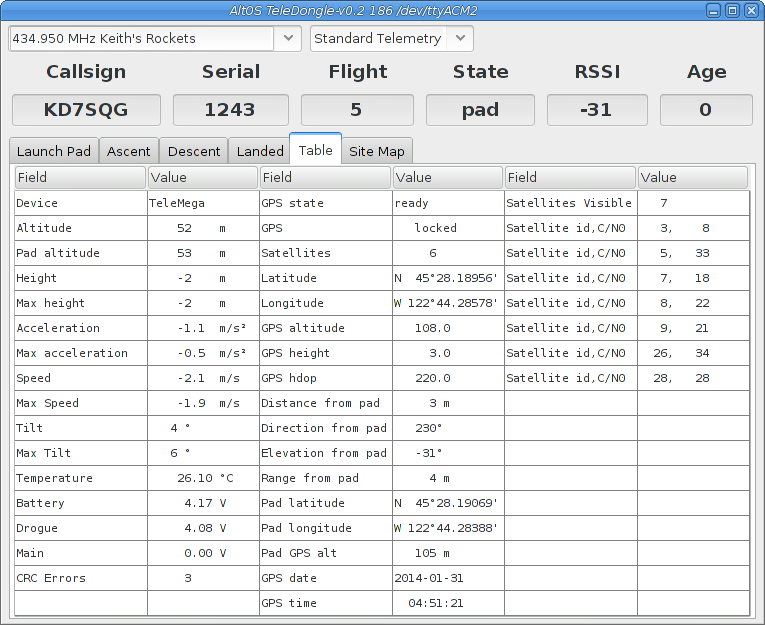Show the Site Map tab
This screenshot has width=765, height=625.
pyautogui.click(x=377, y=151)
